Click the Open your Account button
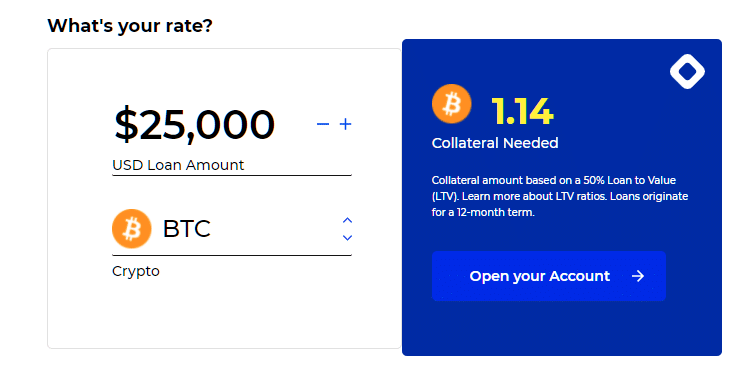The image size is (756, 366). pos(549,276)
